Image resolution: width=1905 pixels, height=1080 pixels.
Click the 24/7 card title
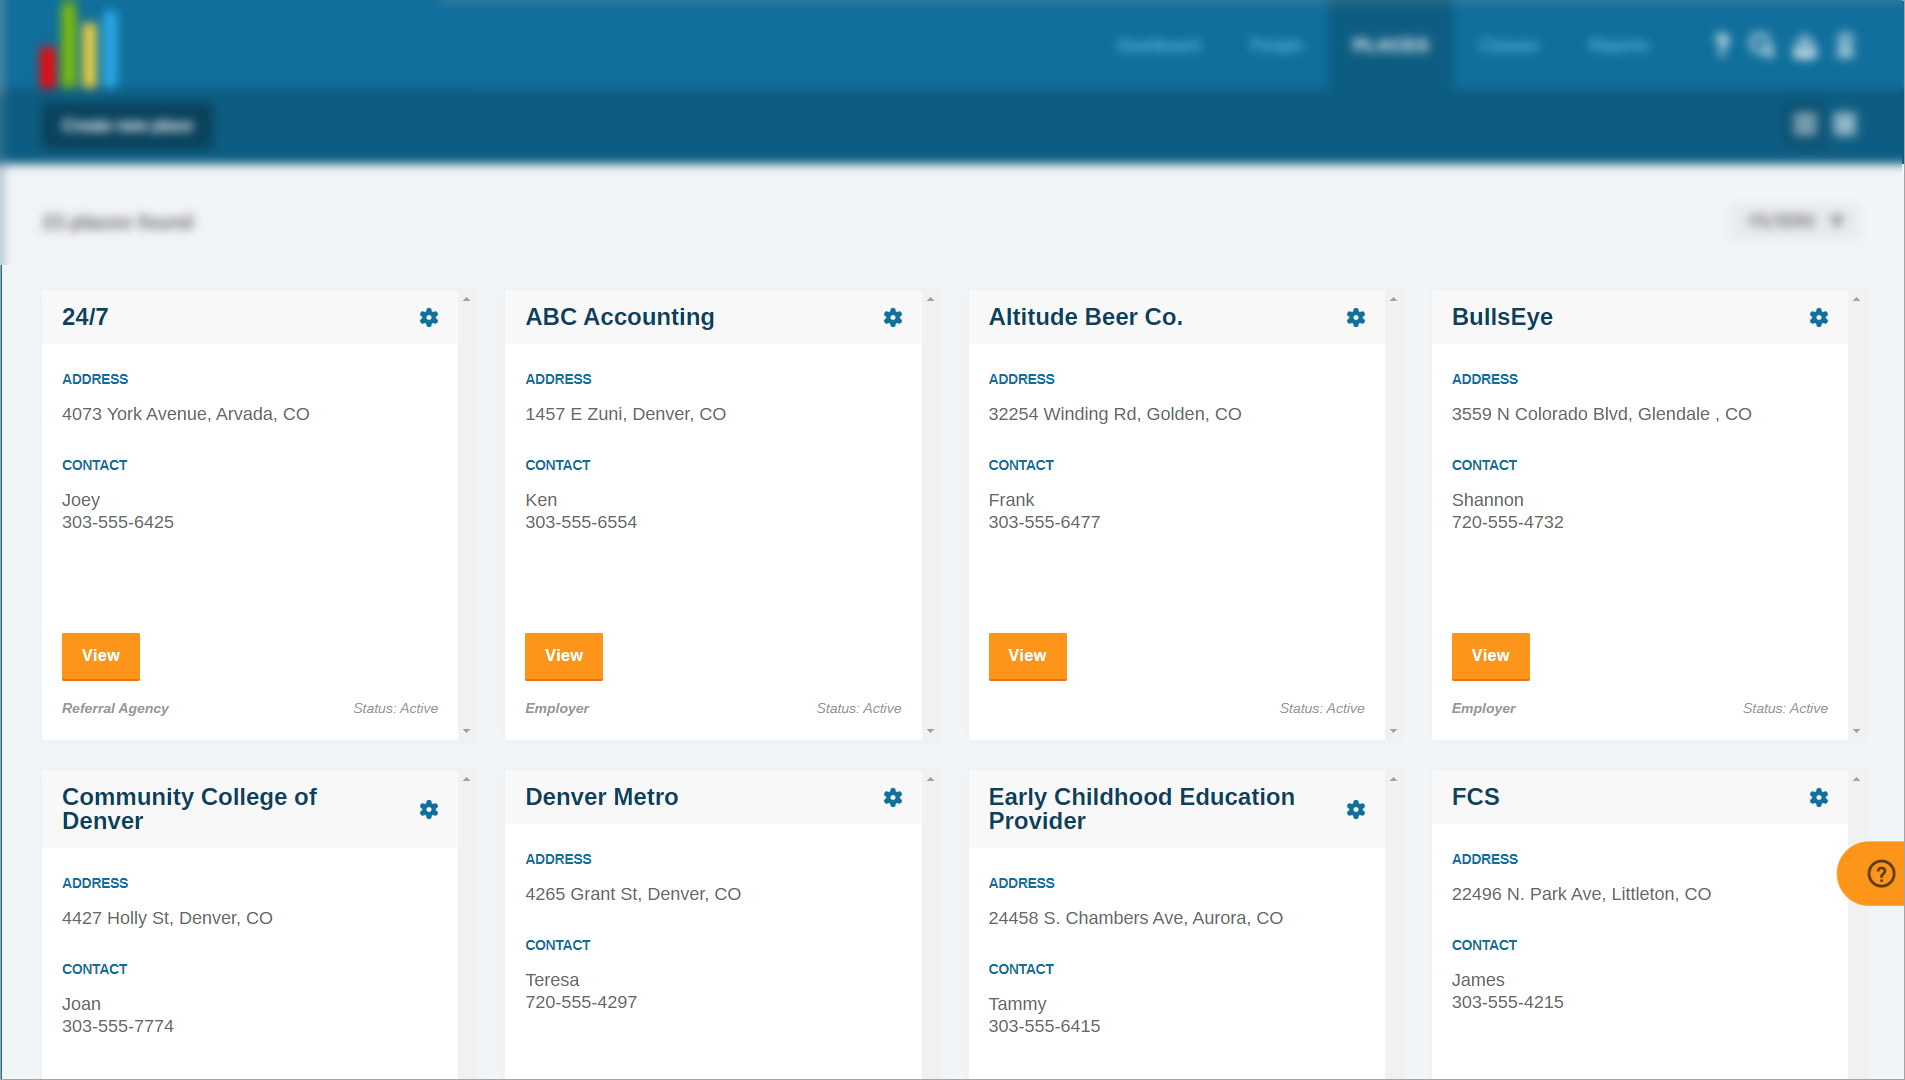click(x=85, y=317)
